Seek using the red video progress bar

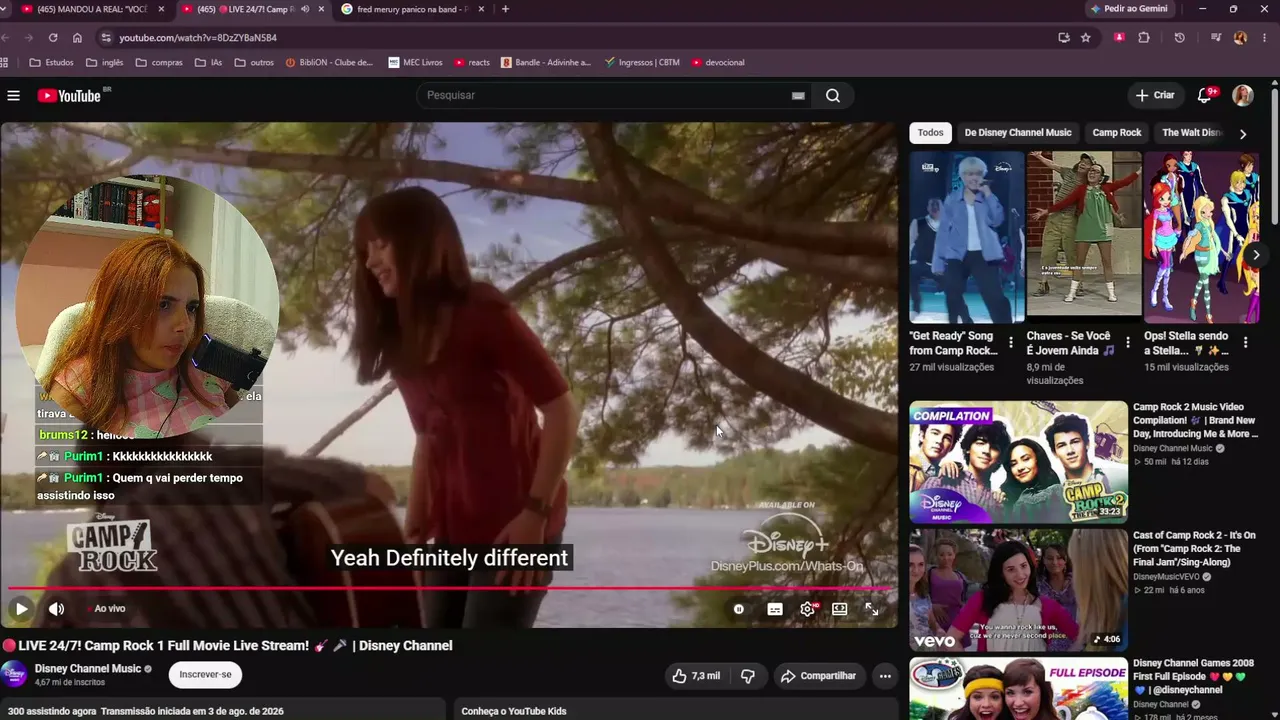pyautogui.click(x=449, y=588)
